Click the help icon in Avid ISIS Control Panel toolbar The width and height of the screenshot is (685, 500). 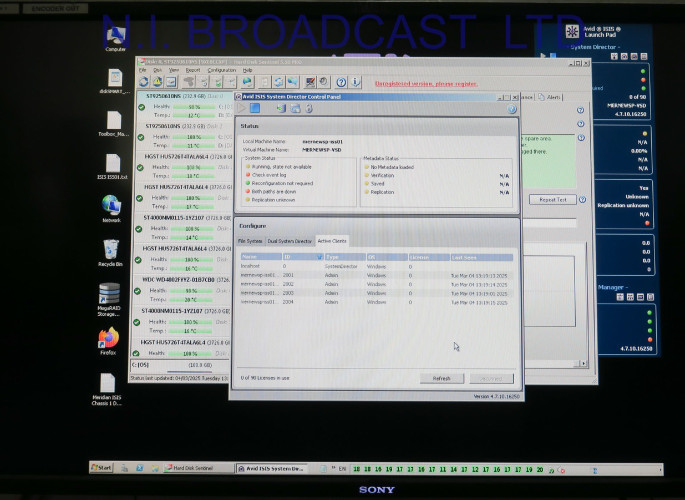[x=512, y=109]
